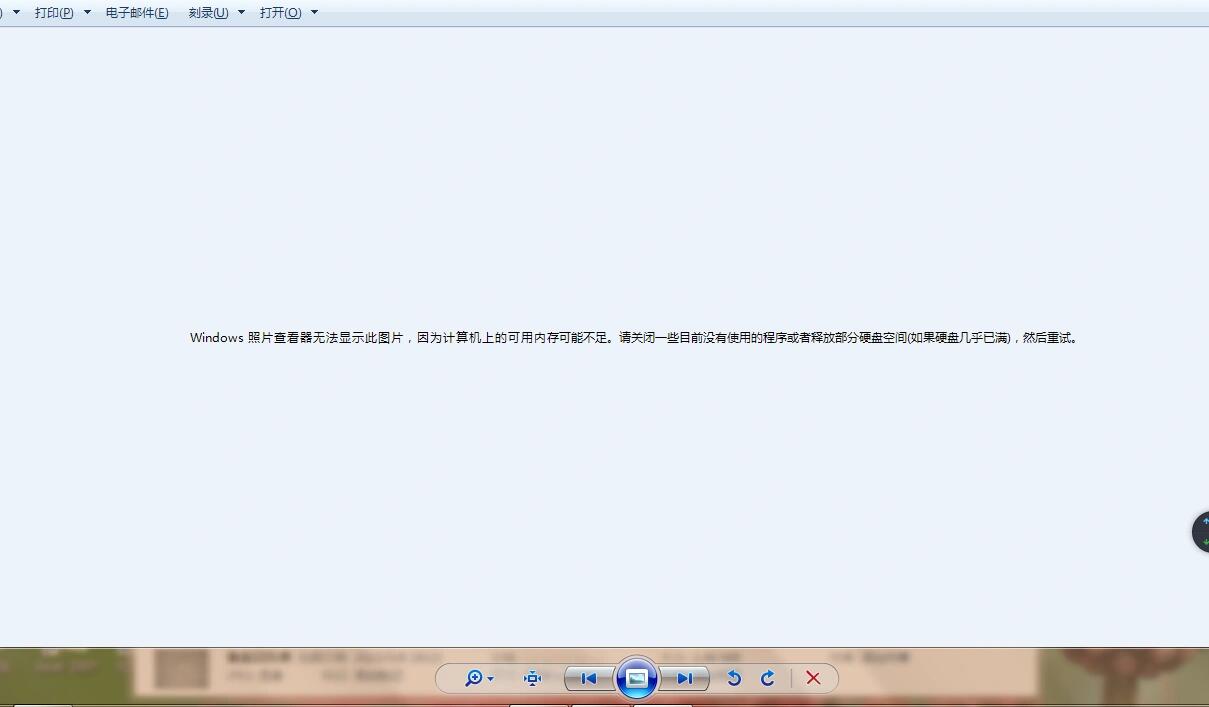Skip to the next picture
Image resolution: width=1209 pixels, height=707 pixels.
[685, 678]
